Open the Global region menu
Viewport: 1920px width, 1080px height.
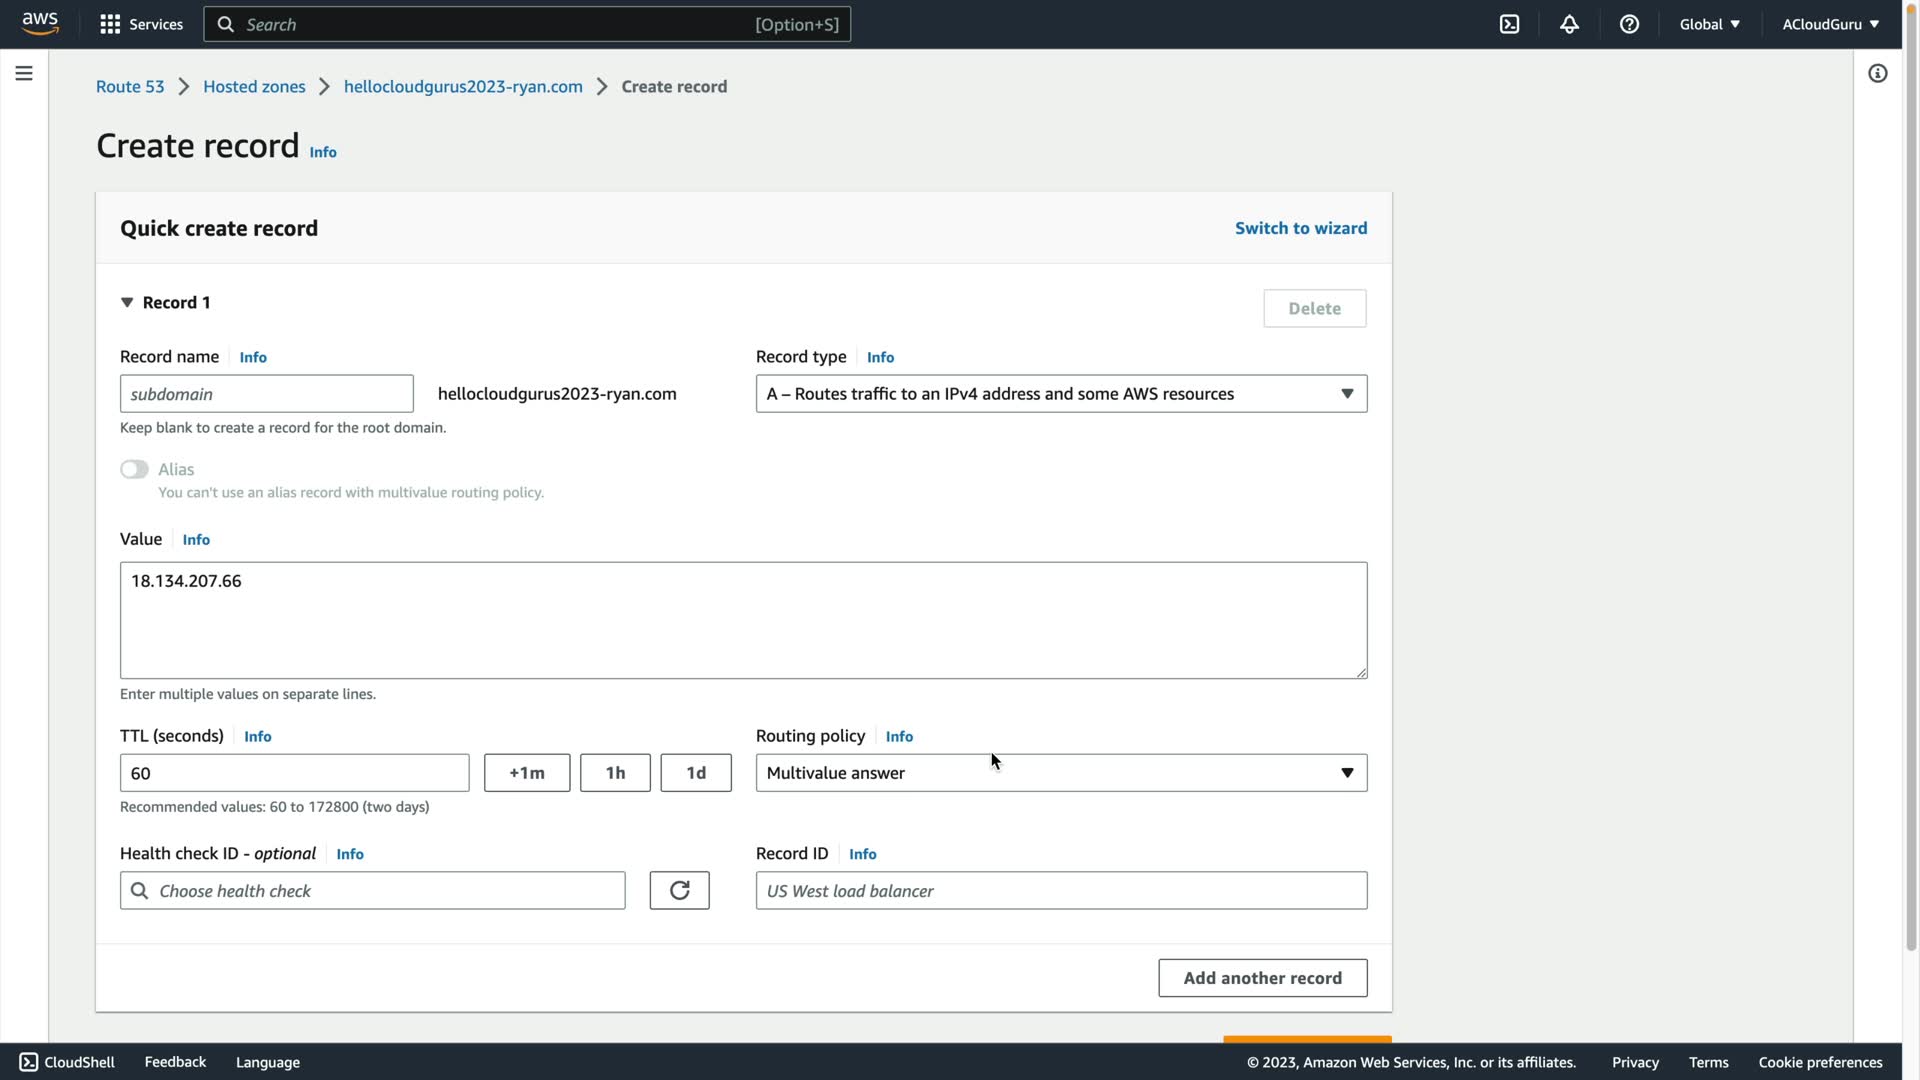click(1709, 24)
